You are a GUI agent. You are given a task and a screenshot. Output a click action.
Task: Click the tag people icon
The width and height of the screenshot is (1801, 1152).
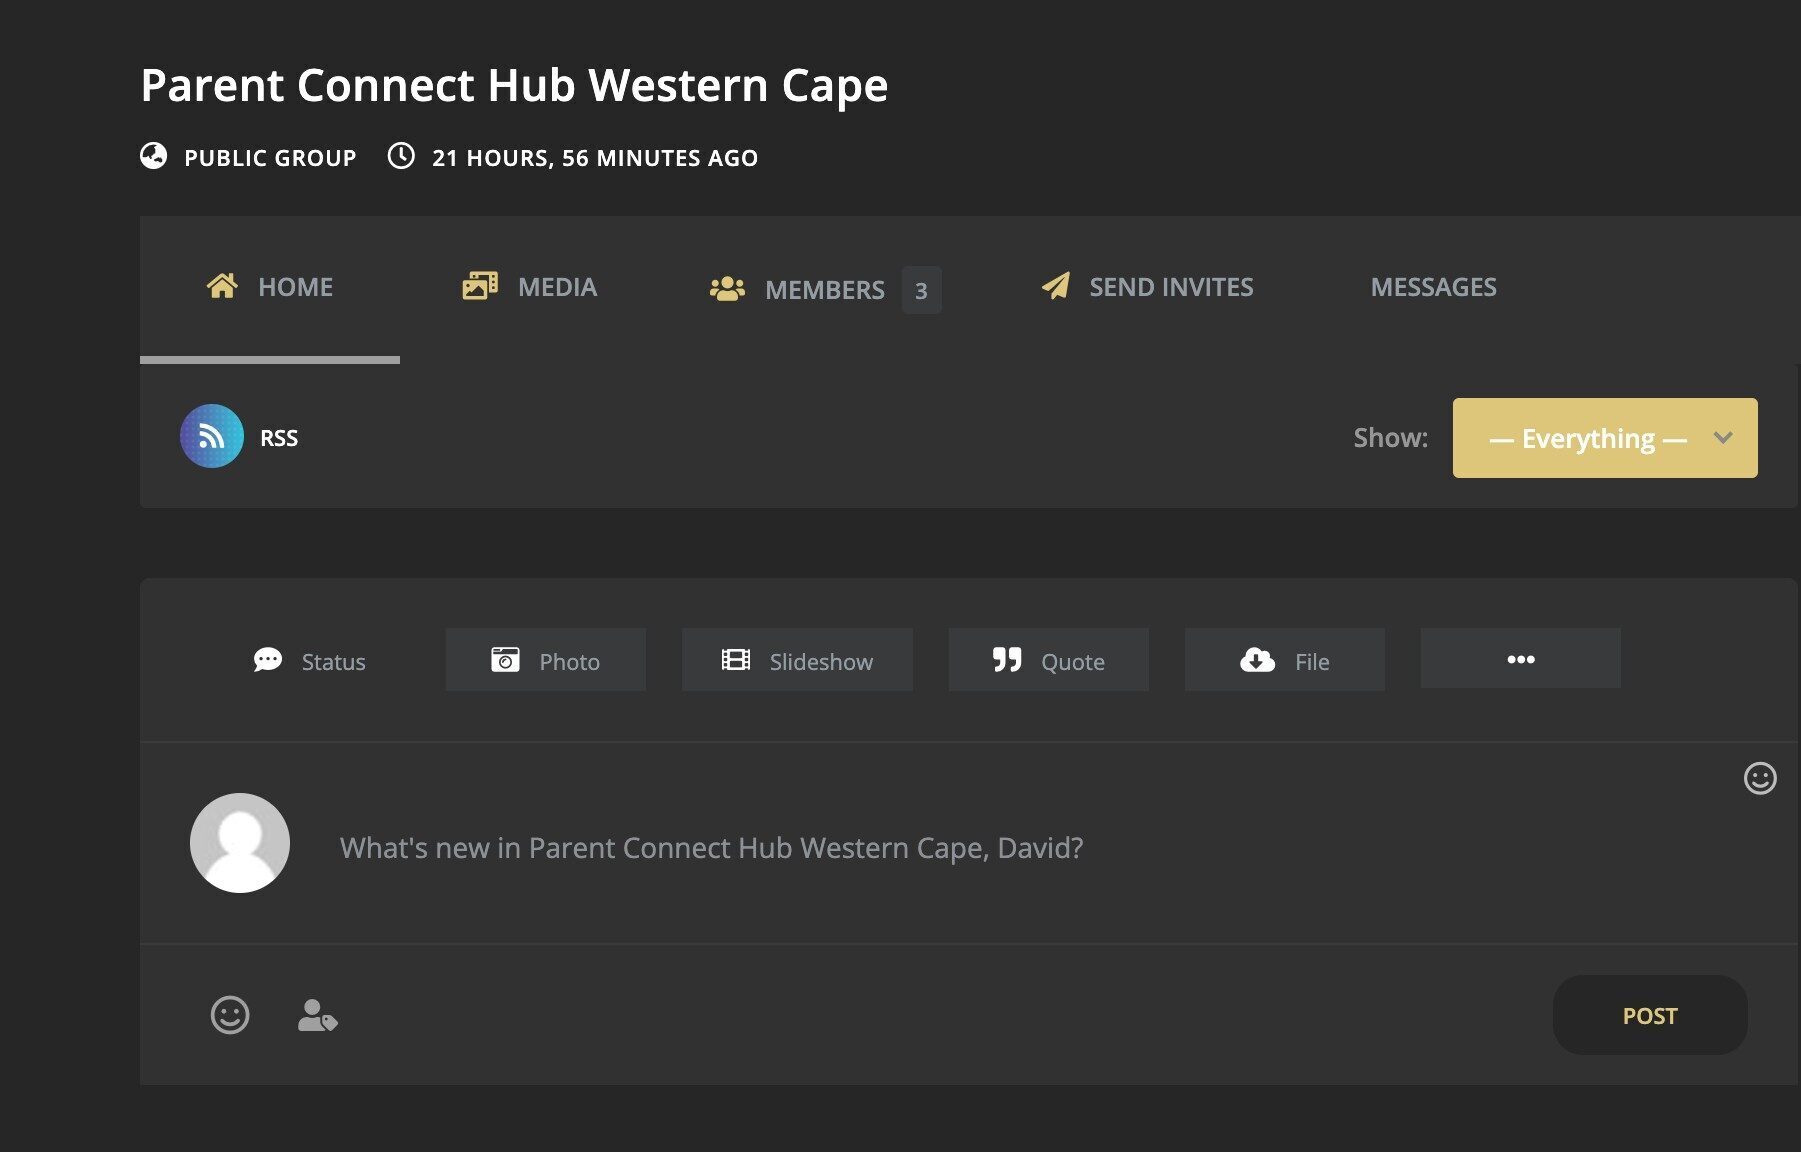318,1015
